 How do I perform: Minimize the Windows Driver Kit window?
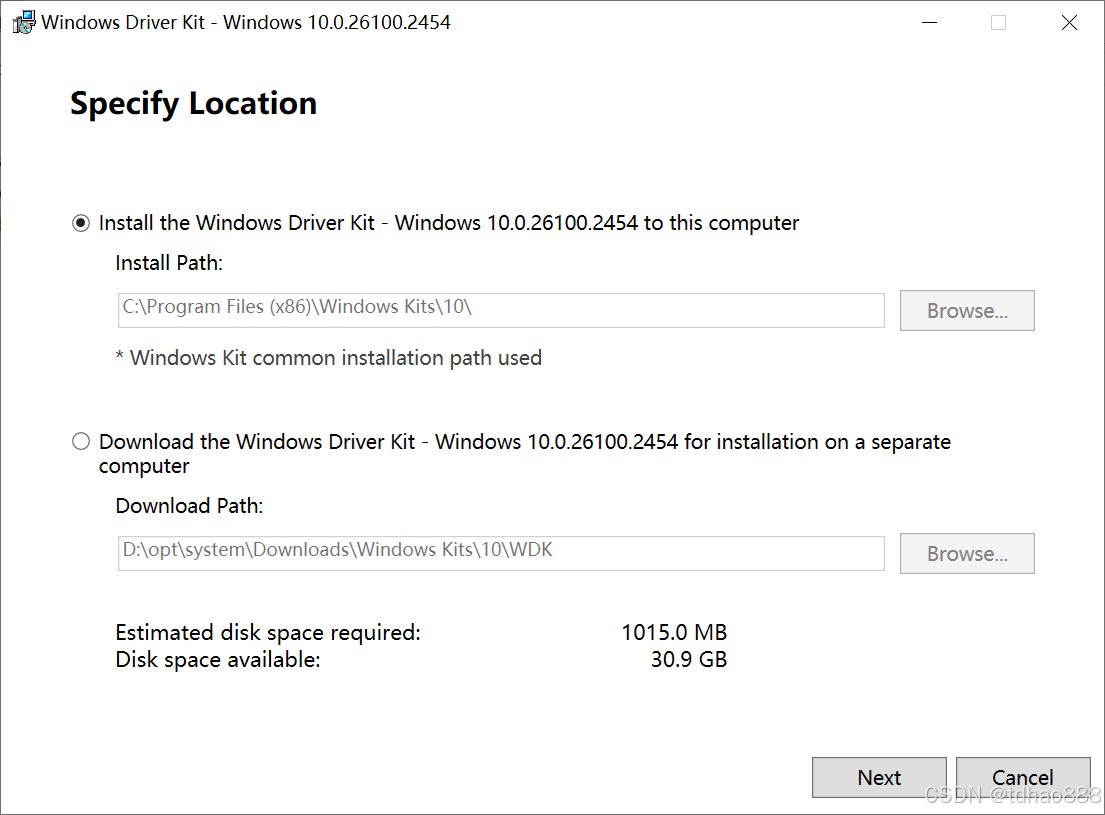tap(930, 23)
